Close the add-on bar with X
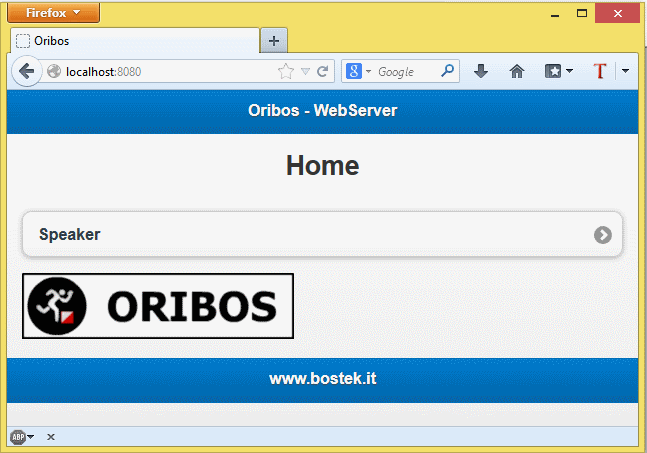647x453 pixels. click(x=51, y=437)
